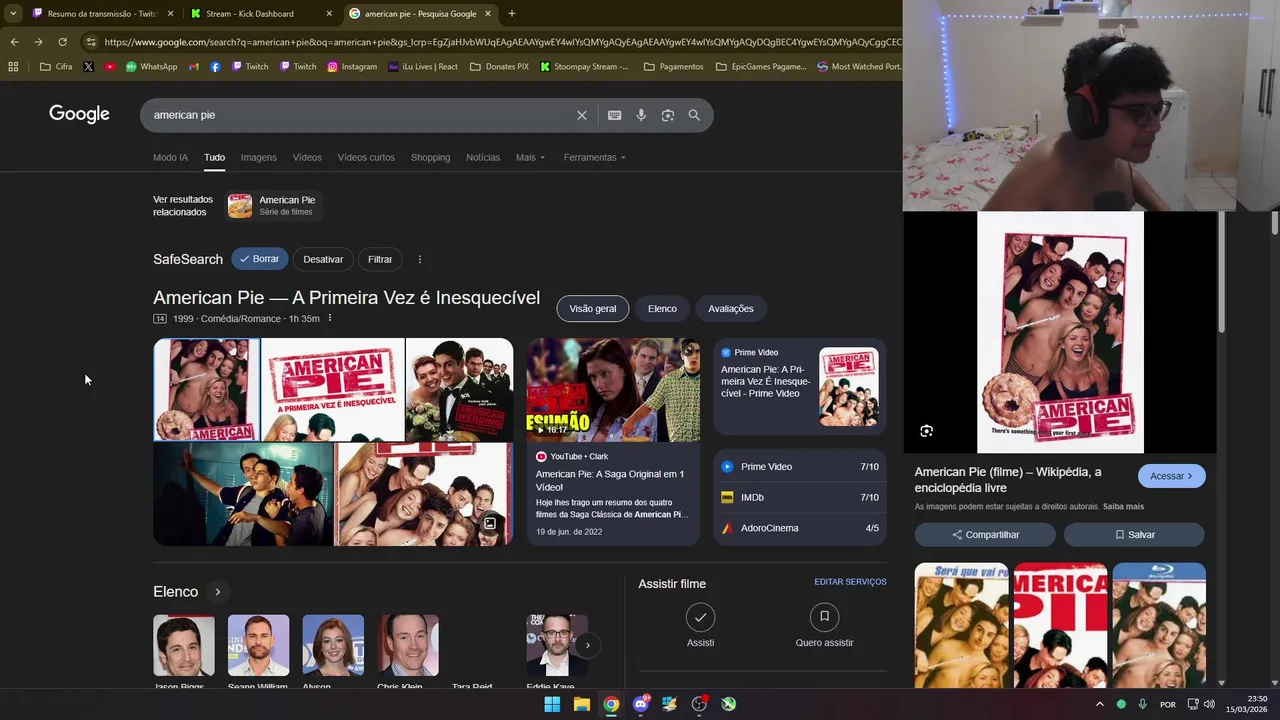Image resolution: width=1280 pixels, height=720 pixels.
Task: Select the Desativar SafeSearch option
Action: pyautogui.click(x=323, y=259)
